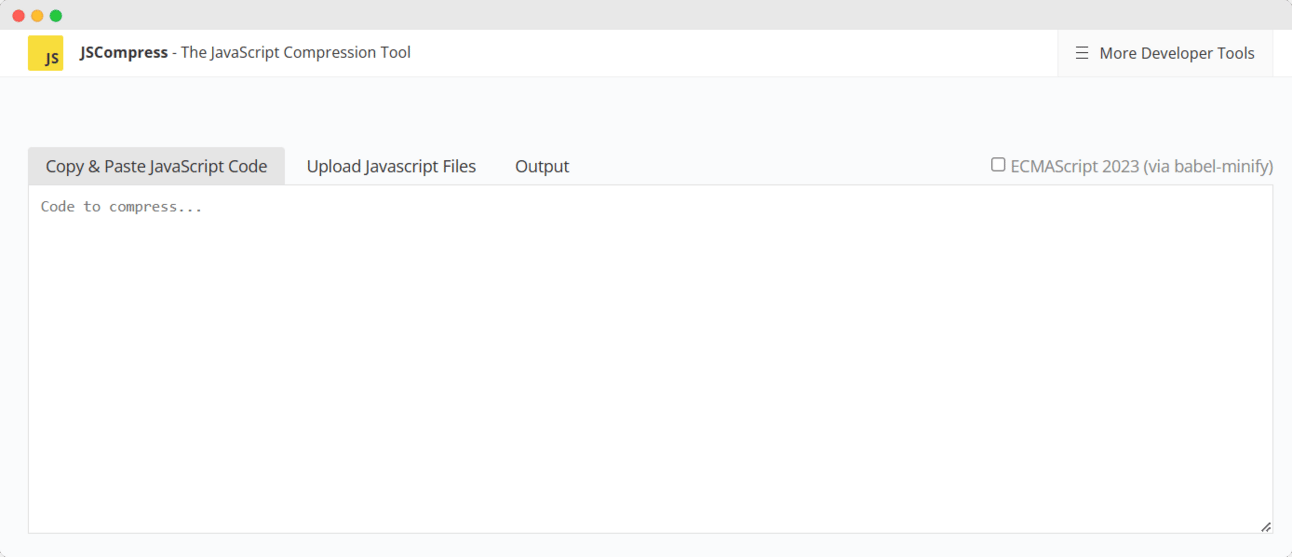Focus the code to compress text area
Screen dimensions: 1292x557
[x=650, y=360]
